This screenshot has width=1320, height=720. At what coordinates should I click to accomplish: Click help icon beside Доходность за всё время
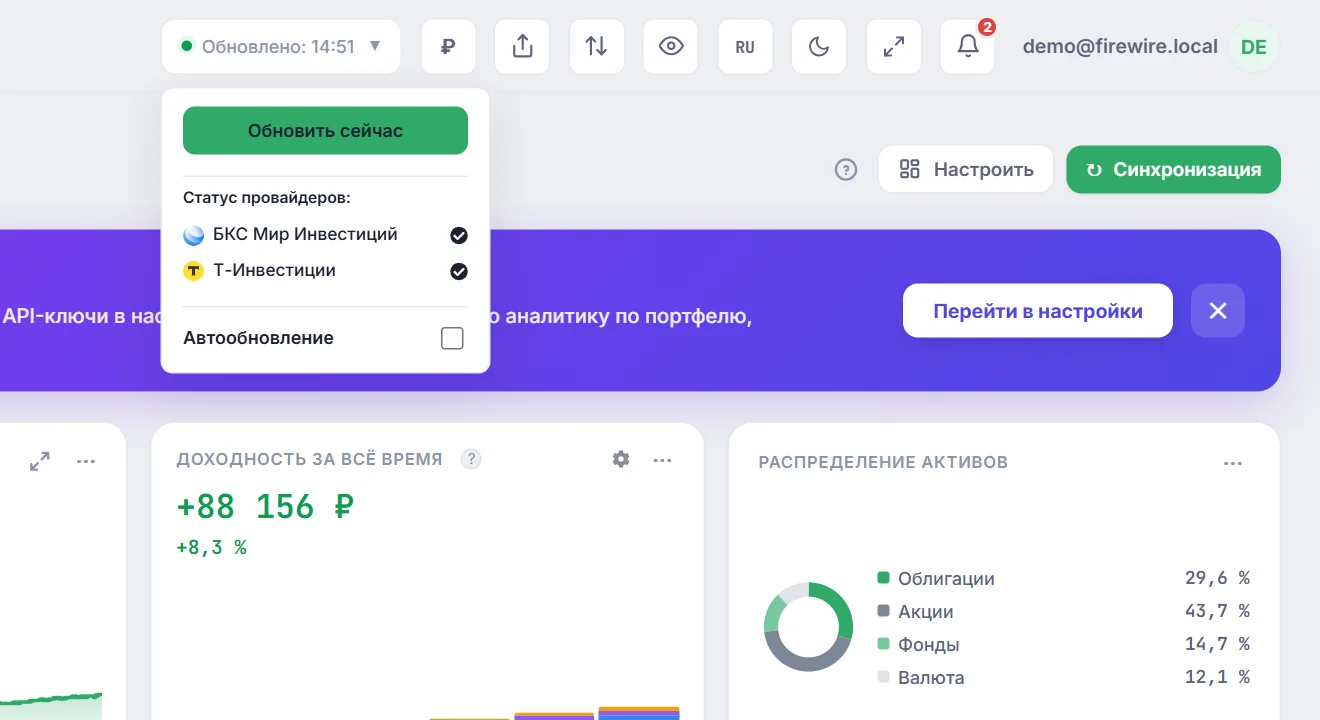pyautogui.click(x=471, y=459)
